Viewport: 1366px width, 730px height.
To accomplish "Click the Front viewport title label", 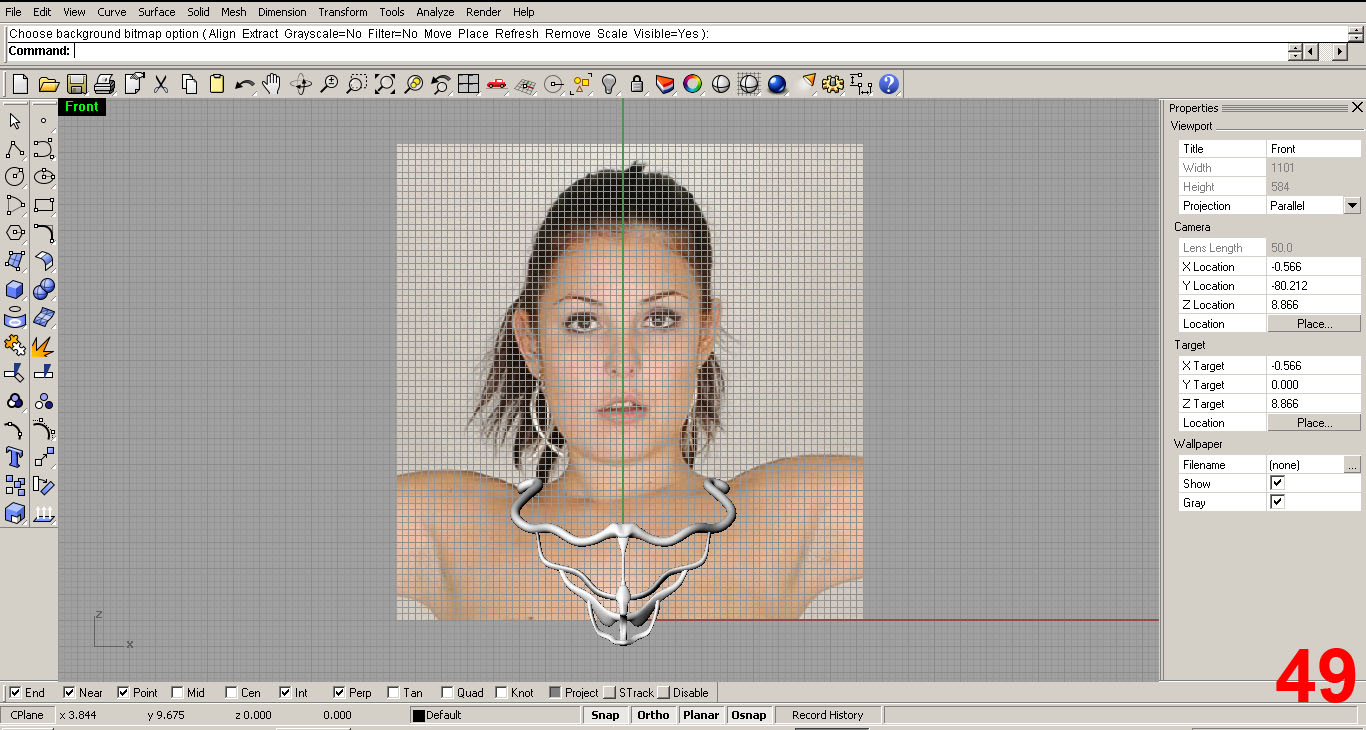I will [82, 107].
